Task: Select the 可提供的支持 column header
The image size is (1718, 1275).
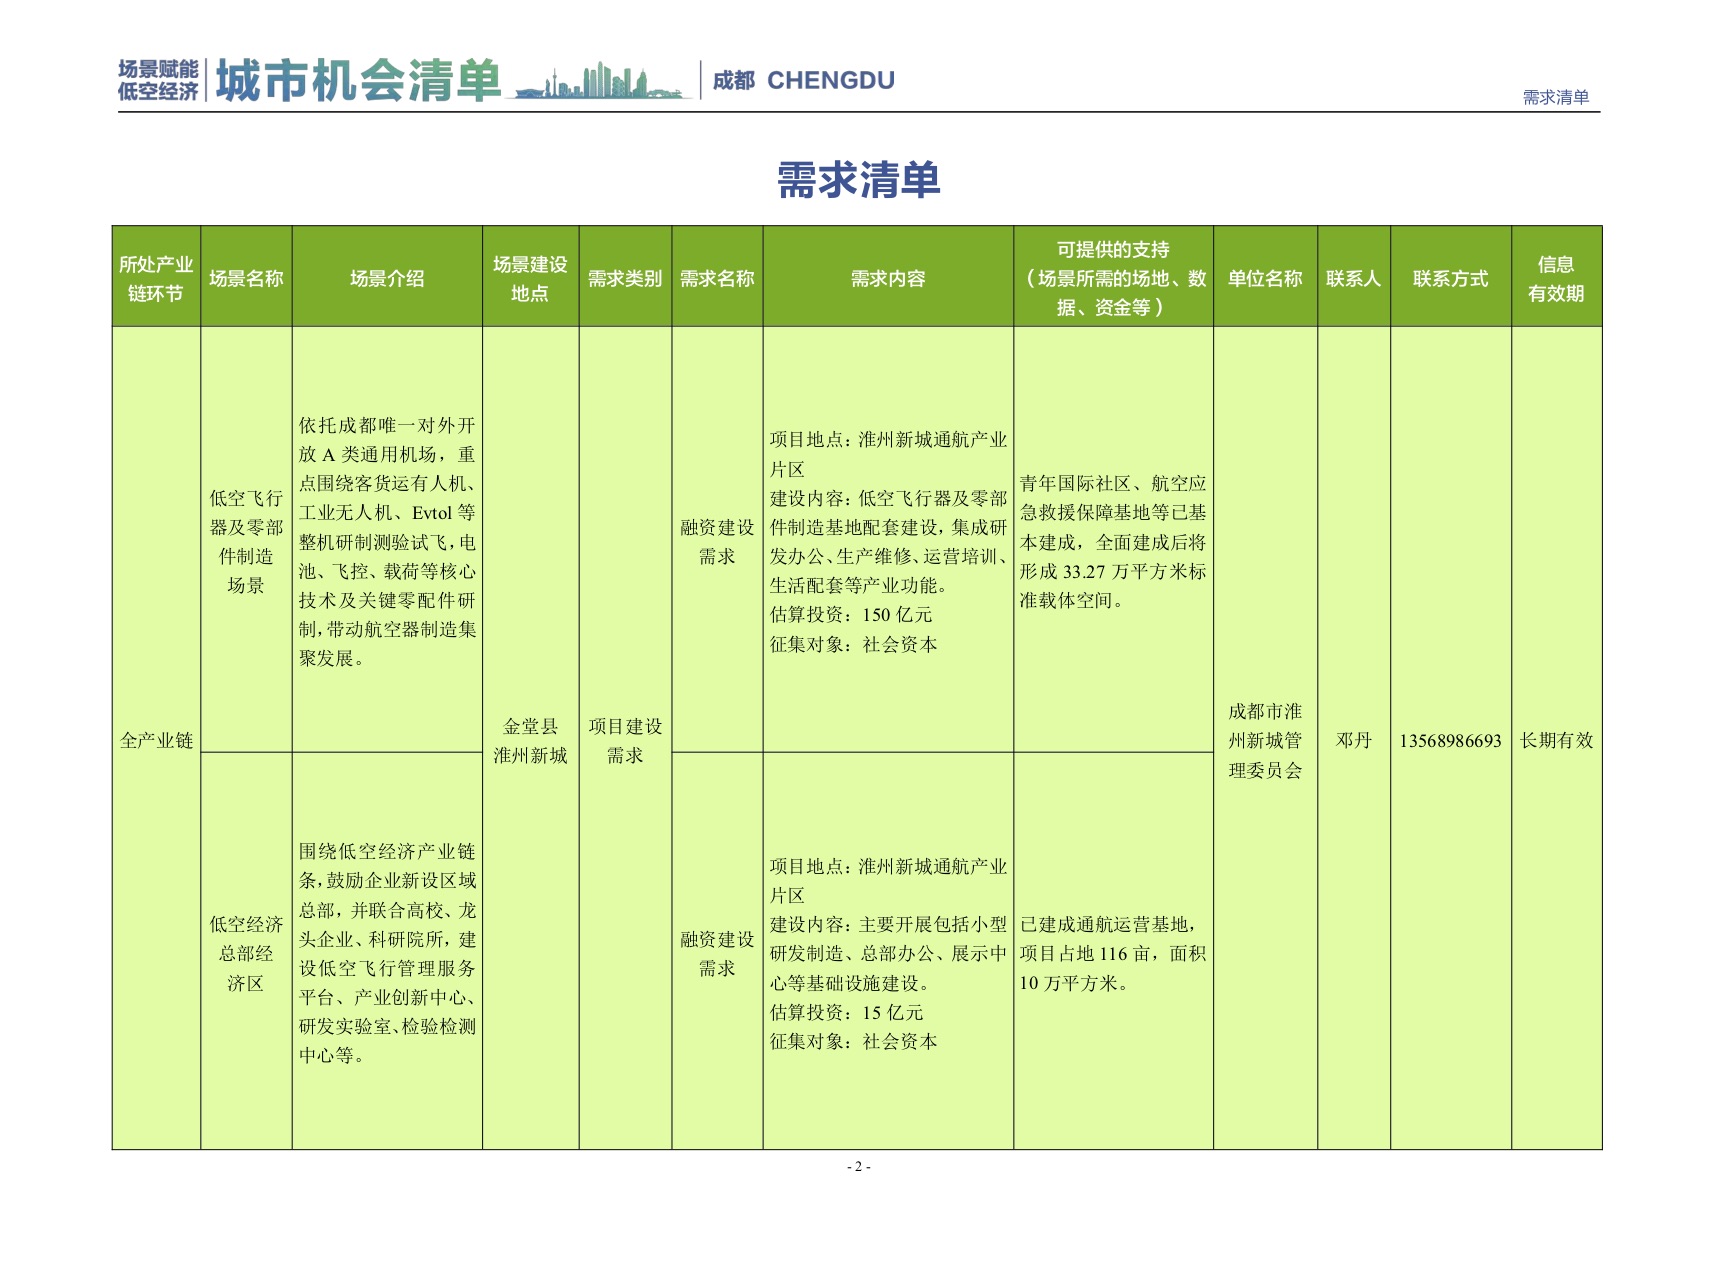Action: 1113,278
